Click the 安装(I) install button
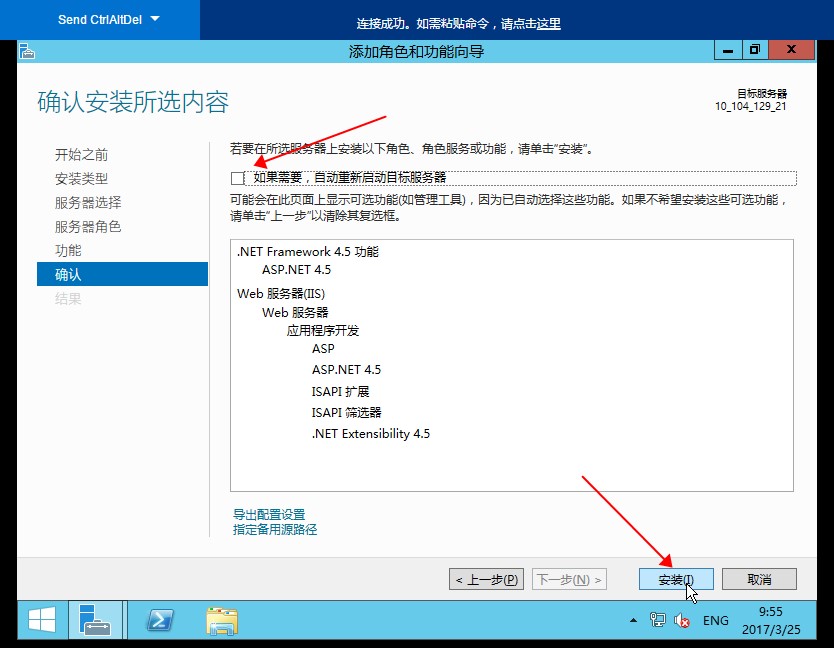 click(676, 579)
